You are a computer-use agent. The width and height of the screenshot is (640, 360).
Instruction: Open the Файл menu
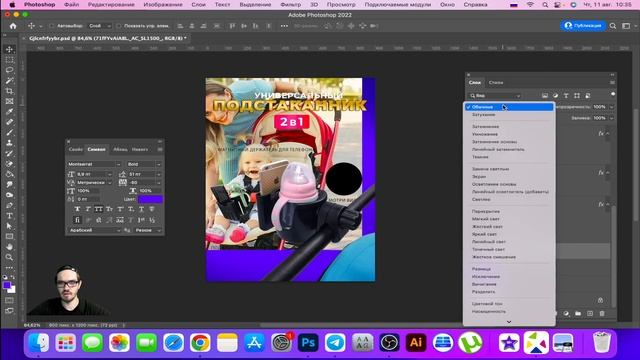[x=71, y=4]
